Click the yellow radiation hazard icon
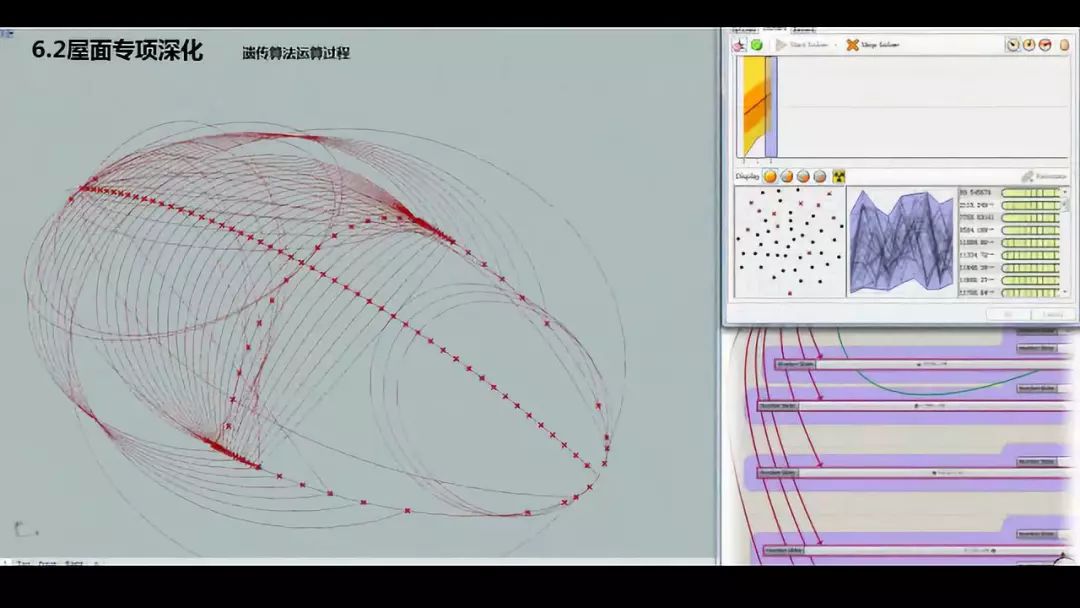The height and width of the screenshot is (608, 1080). [x=839, y=176]
